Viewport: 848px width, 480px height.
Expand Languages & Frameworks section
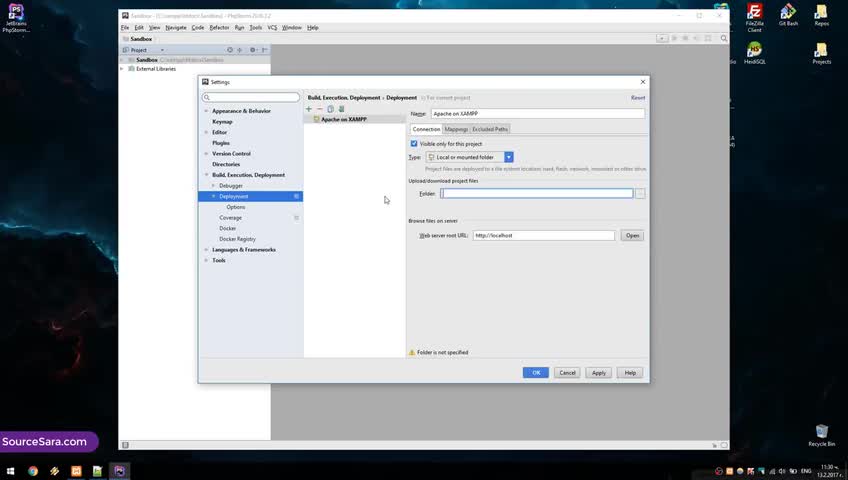click(x=206, y=250)
